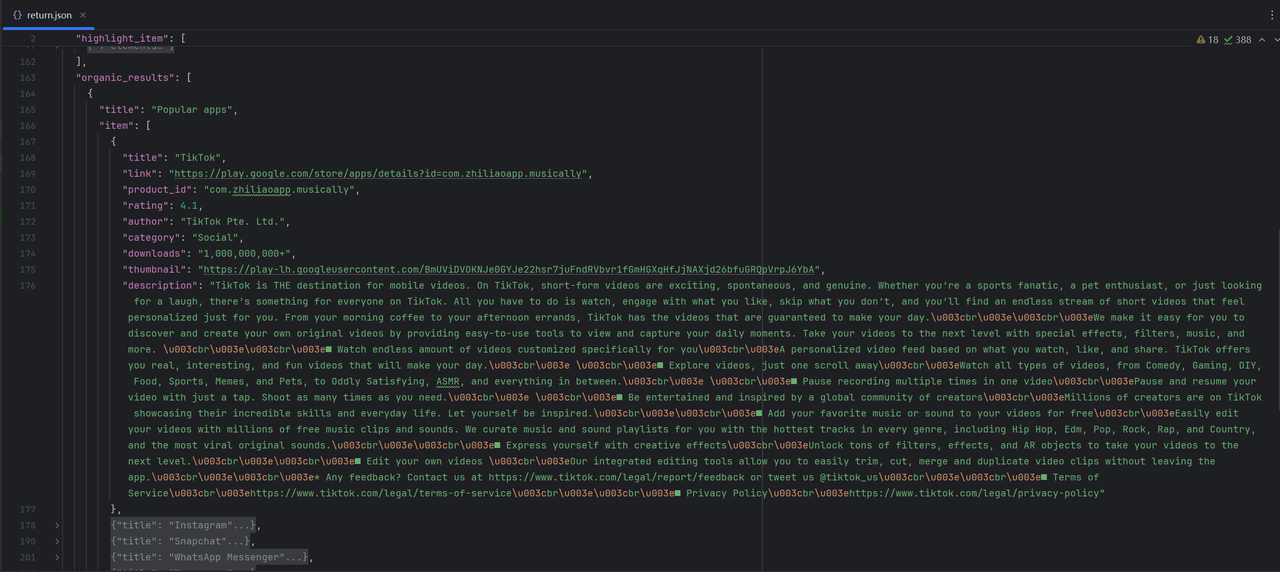Click line number 177 in the gutter
The width and height of the screenshot is (1280, 572).
pos(27,510)
